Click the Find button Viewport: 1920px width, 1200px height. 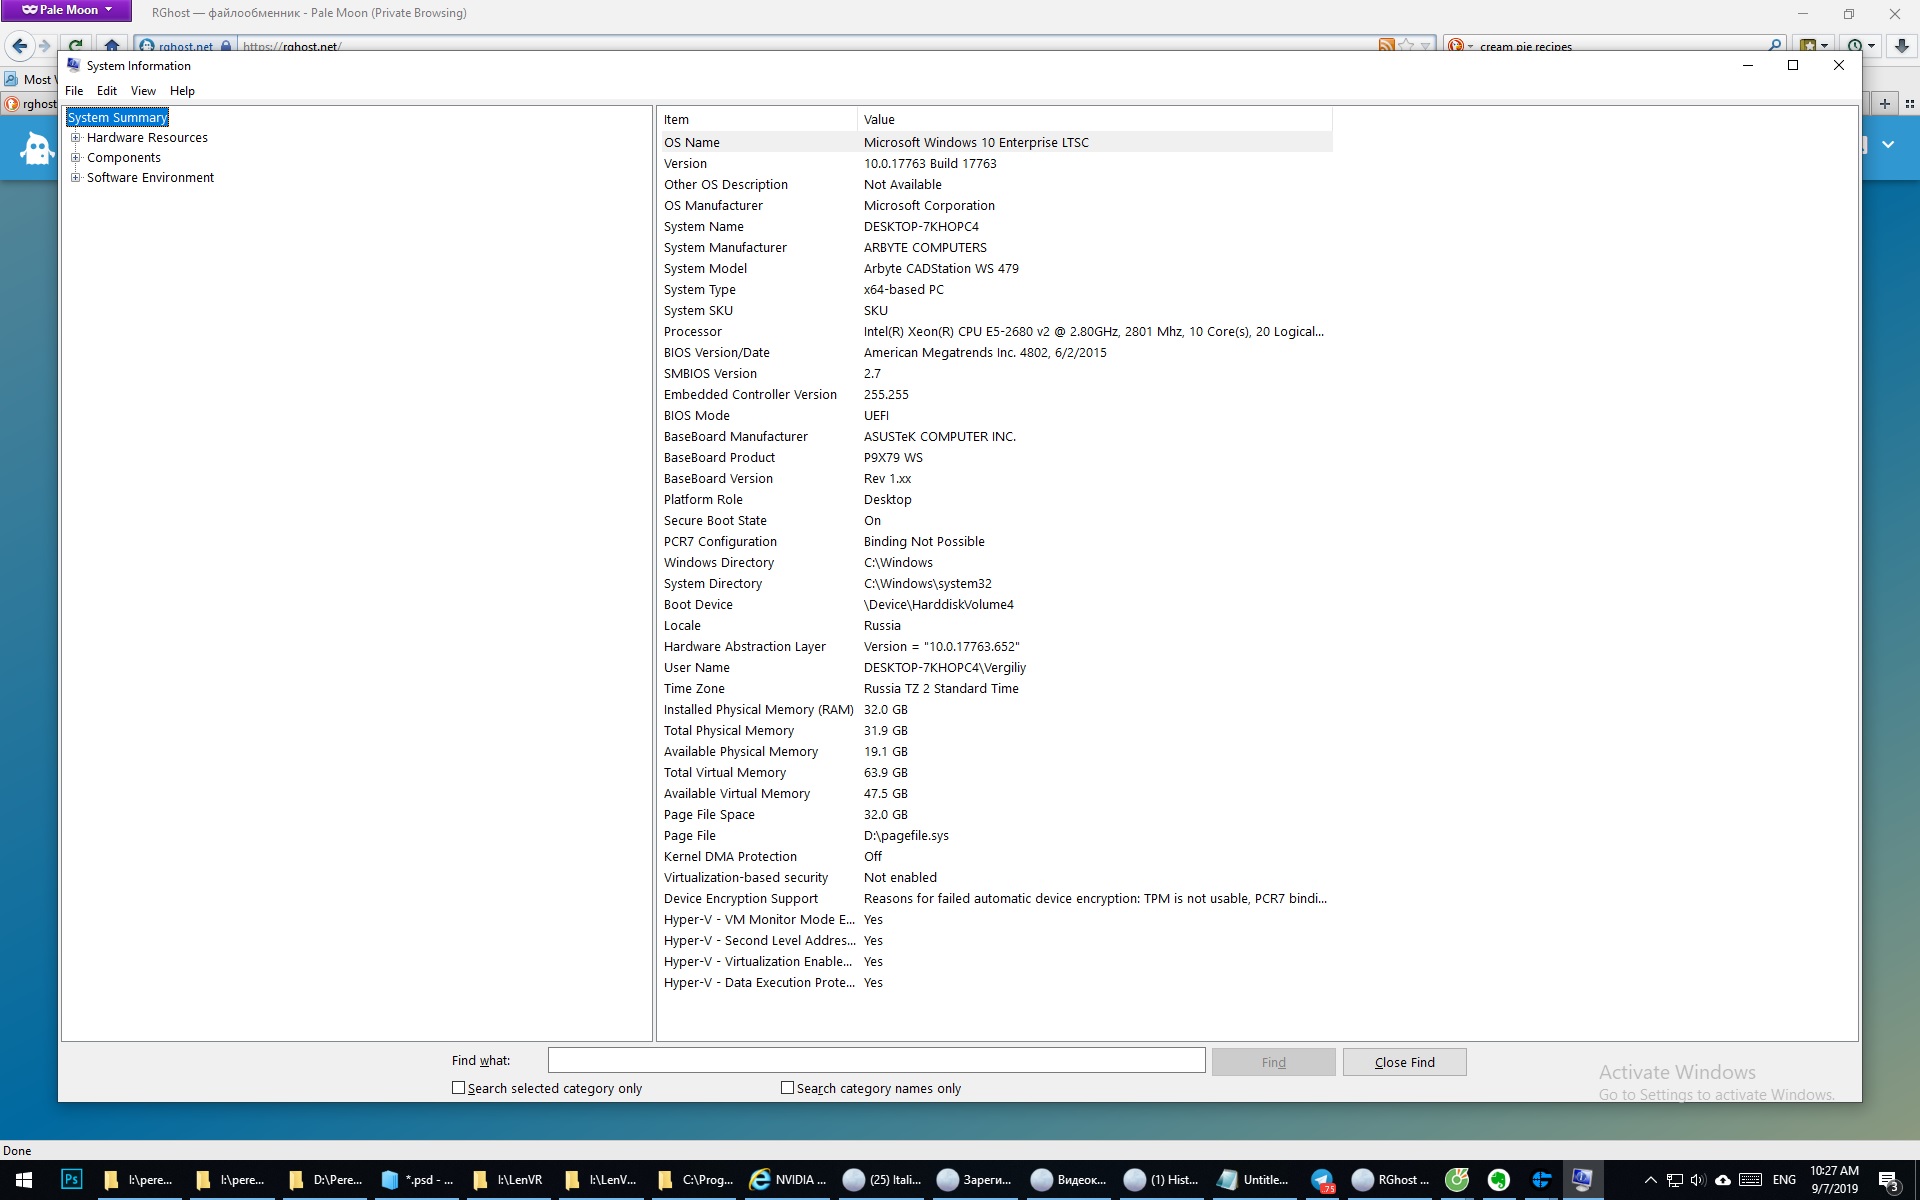(1273, 1062)
